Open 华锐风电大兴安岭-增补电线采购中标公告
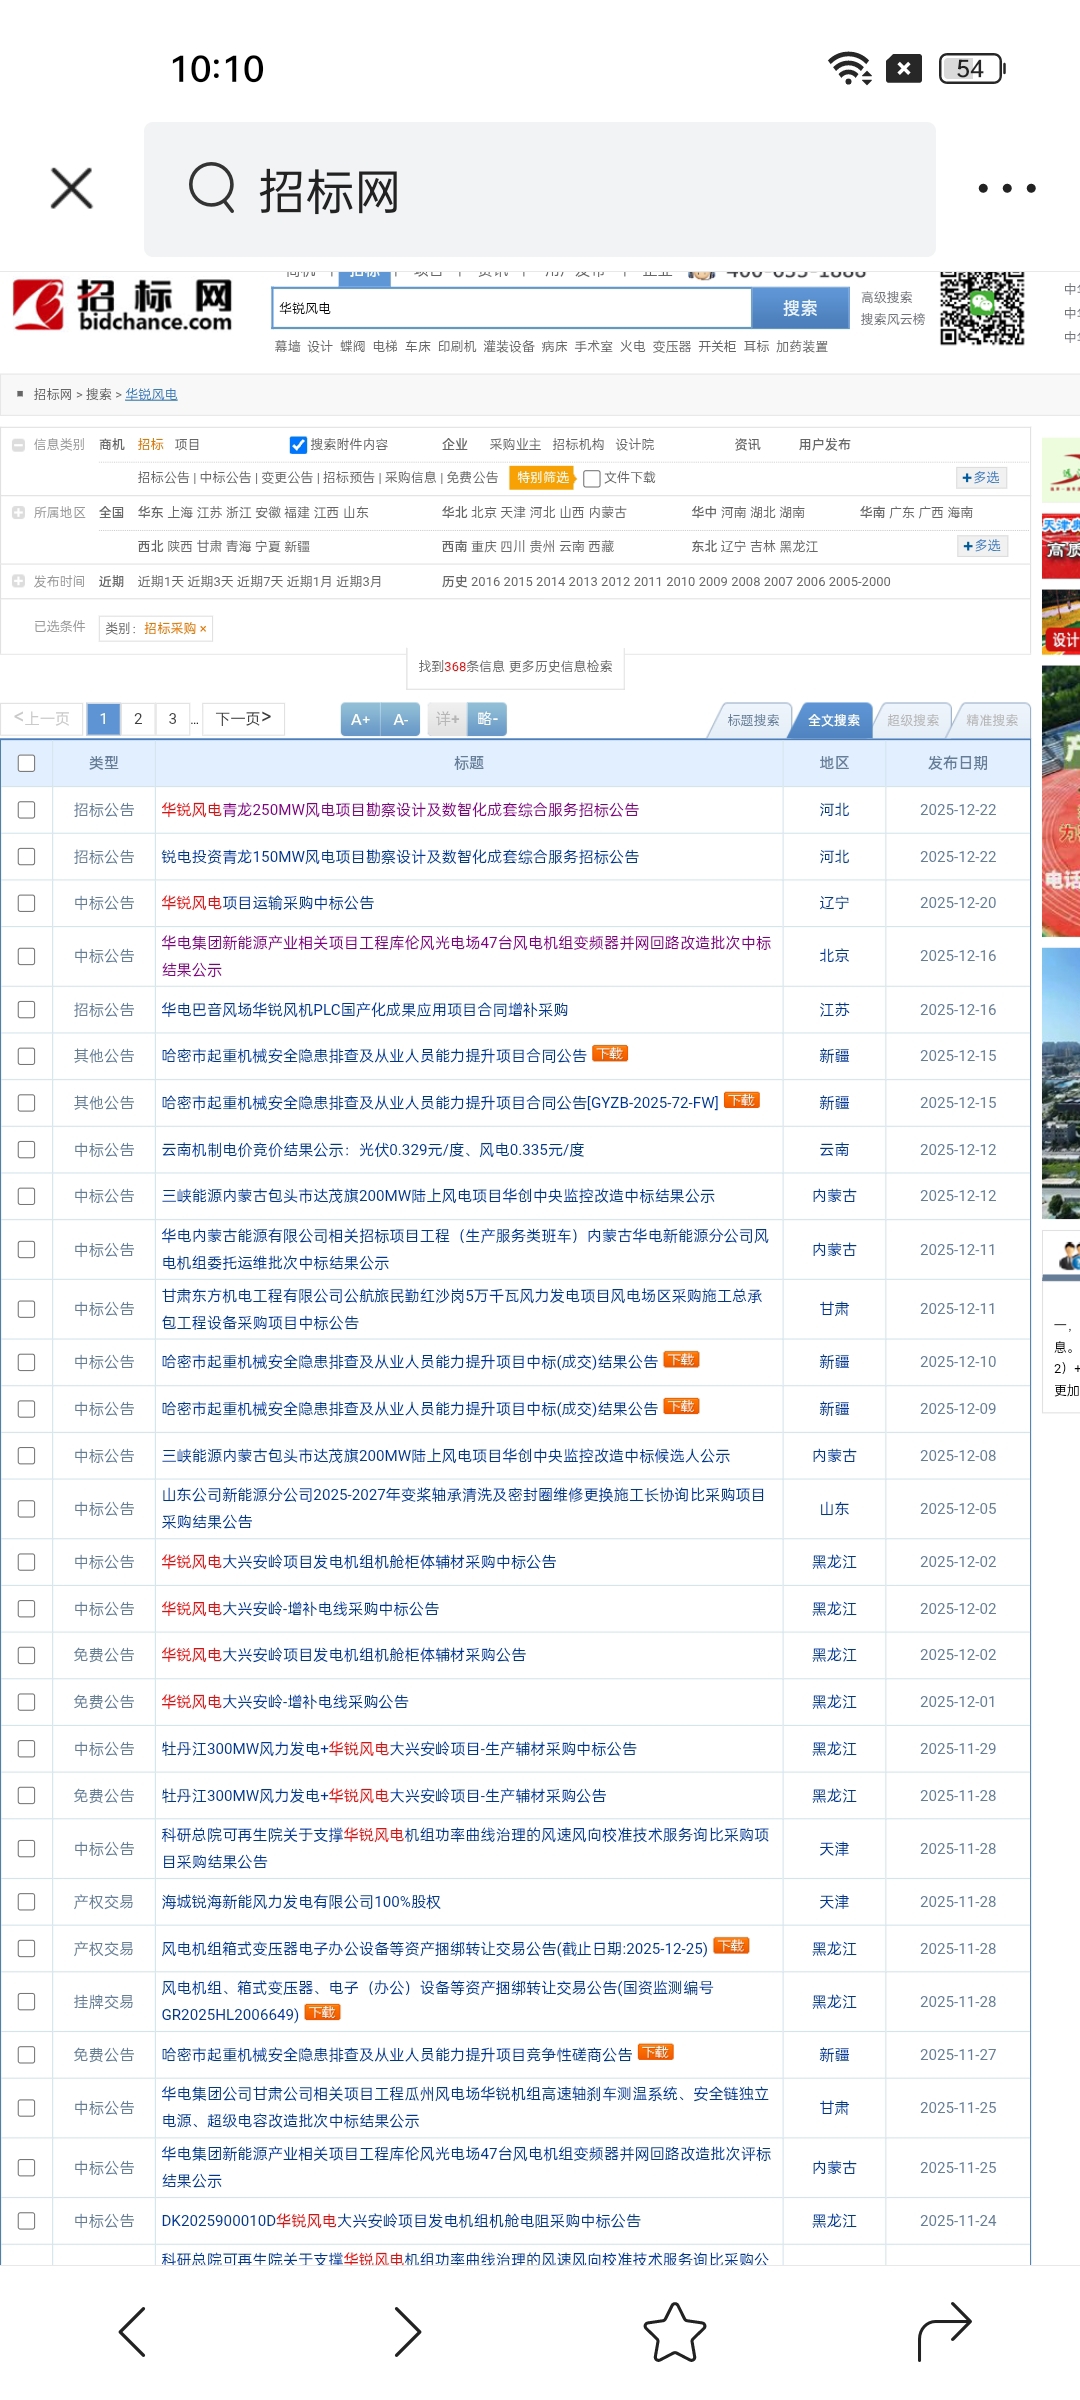 pyautogui.click(x=300, y=1609)
